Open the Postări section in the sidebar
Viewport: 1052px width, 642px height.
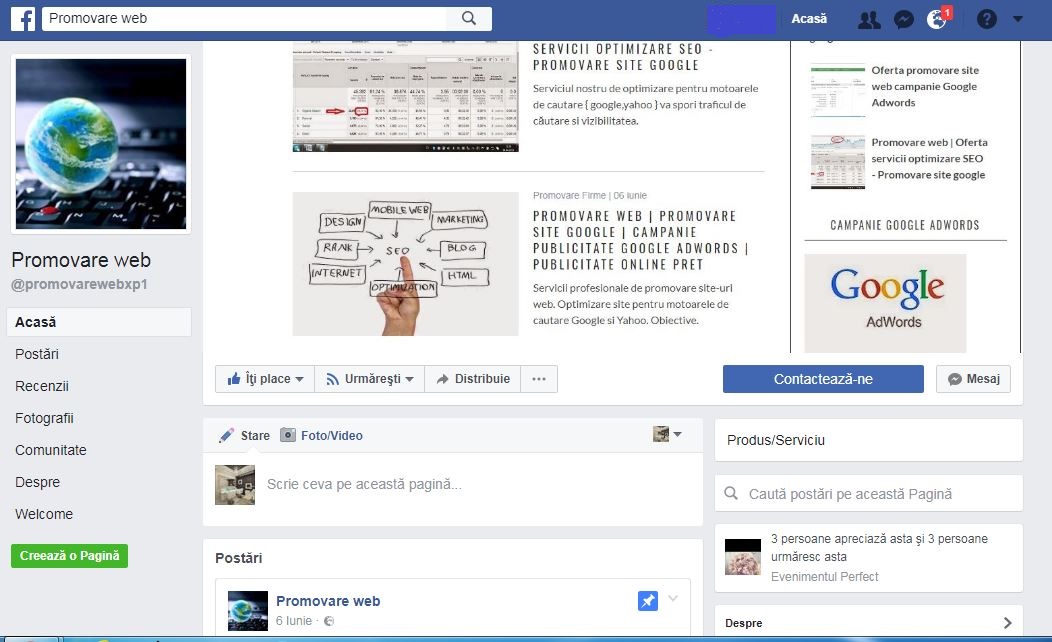pos(37,354)
